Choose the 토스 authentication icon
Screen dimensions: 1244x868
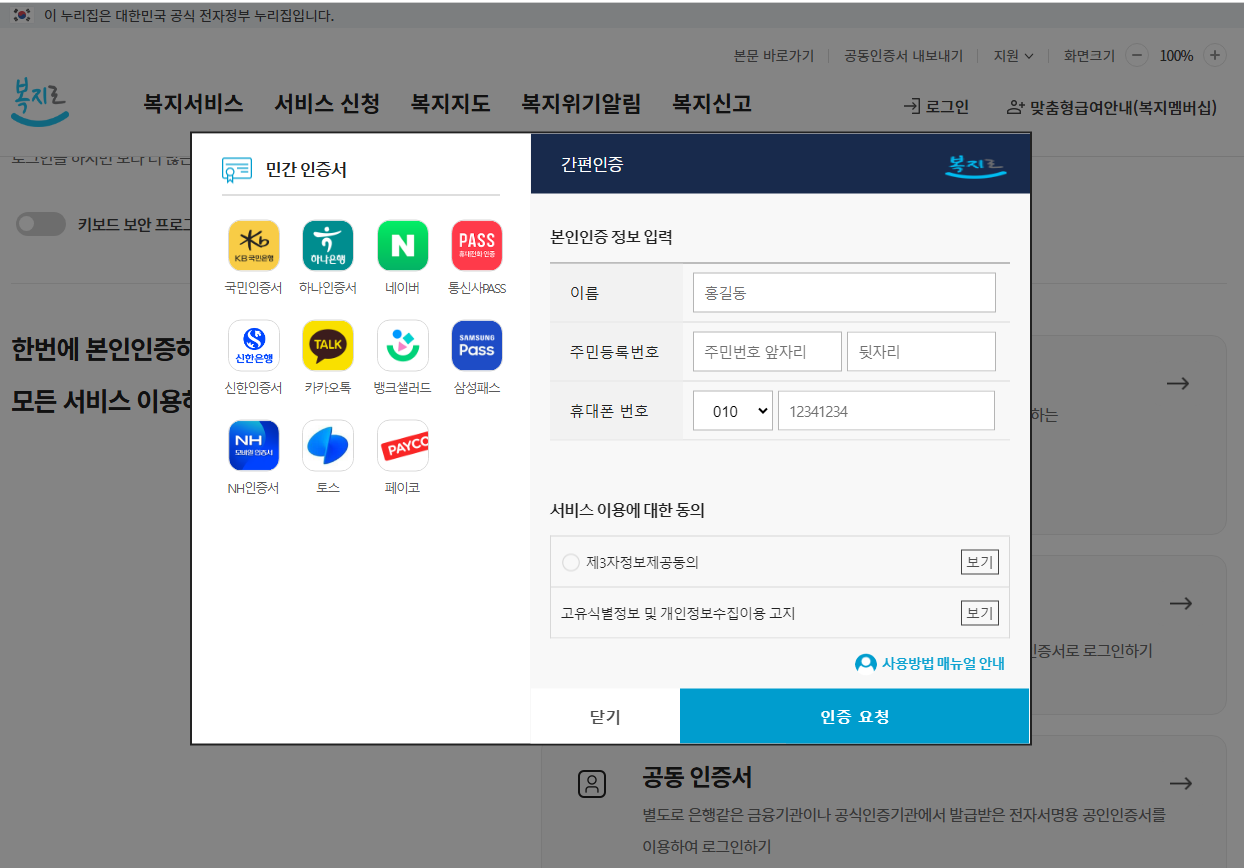(328, 446)
